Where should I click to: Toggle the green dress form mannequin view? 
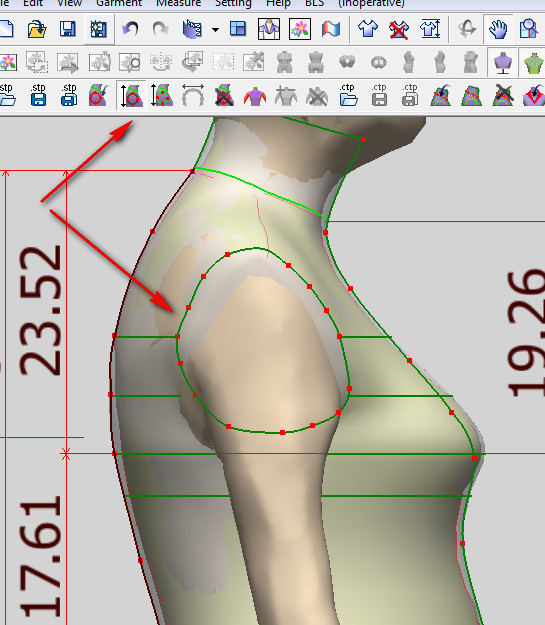click(x=533, y=63)
